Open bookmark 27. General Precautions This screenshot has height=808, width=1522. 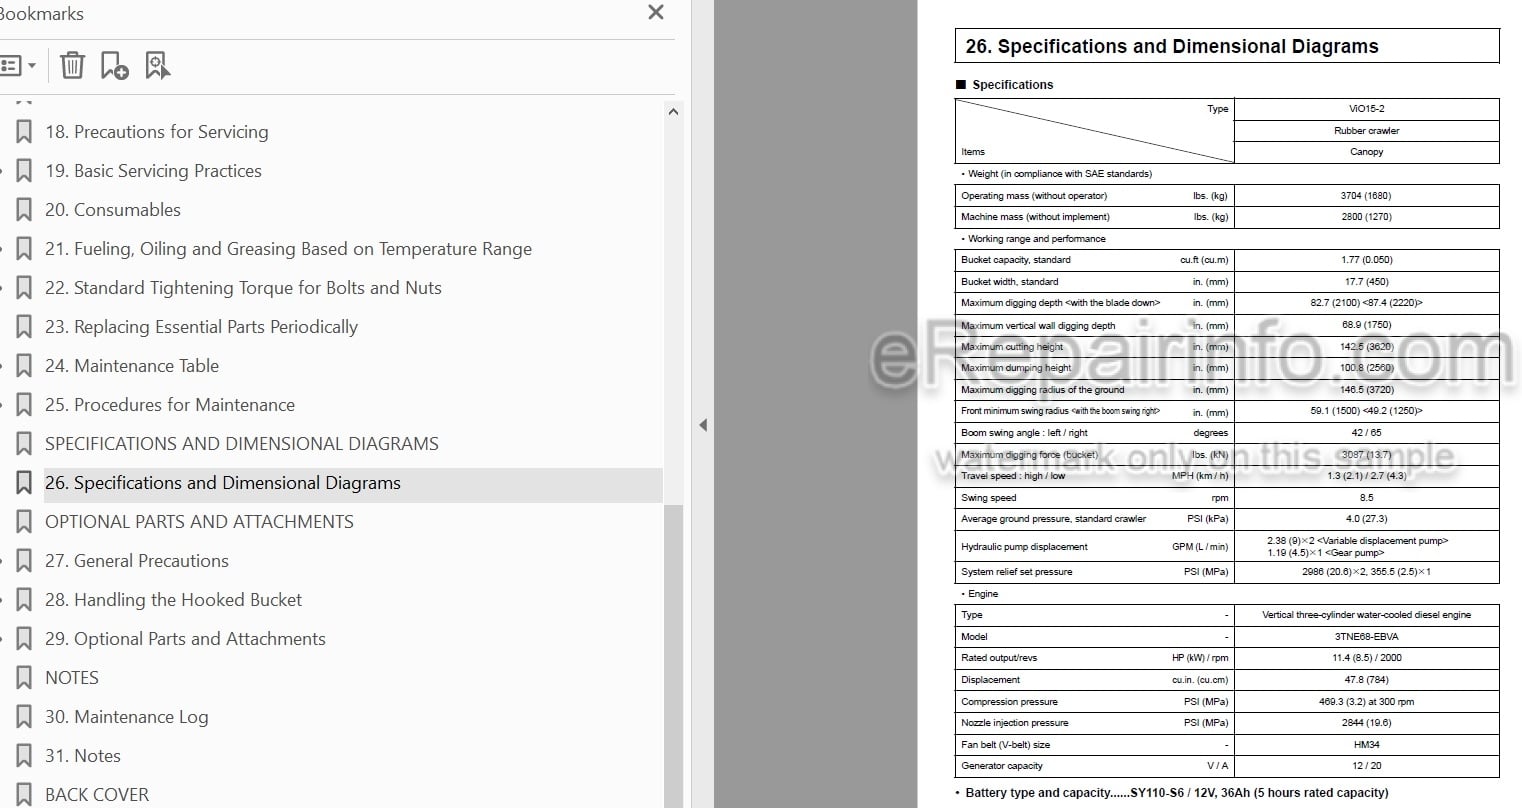click(137, 561)
